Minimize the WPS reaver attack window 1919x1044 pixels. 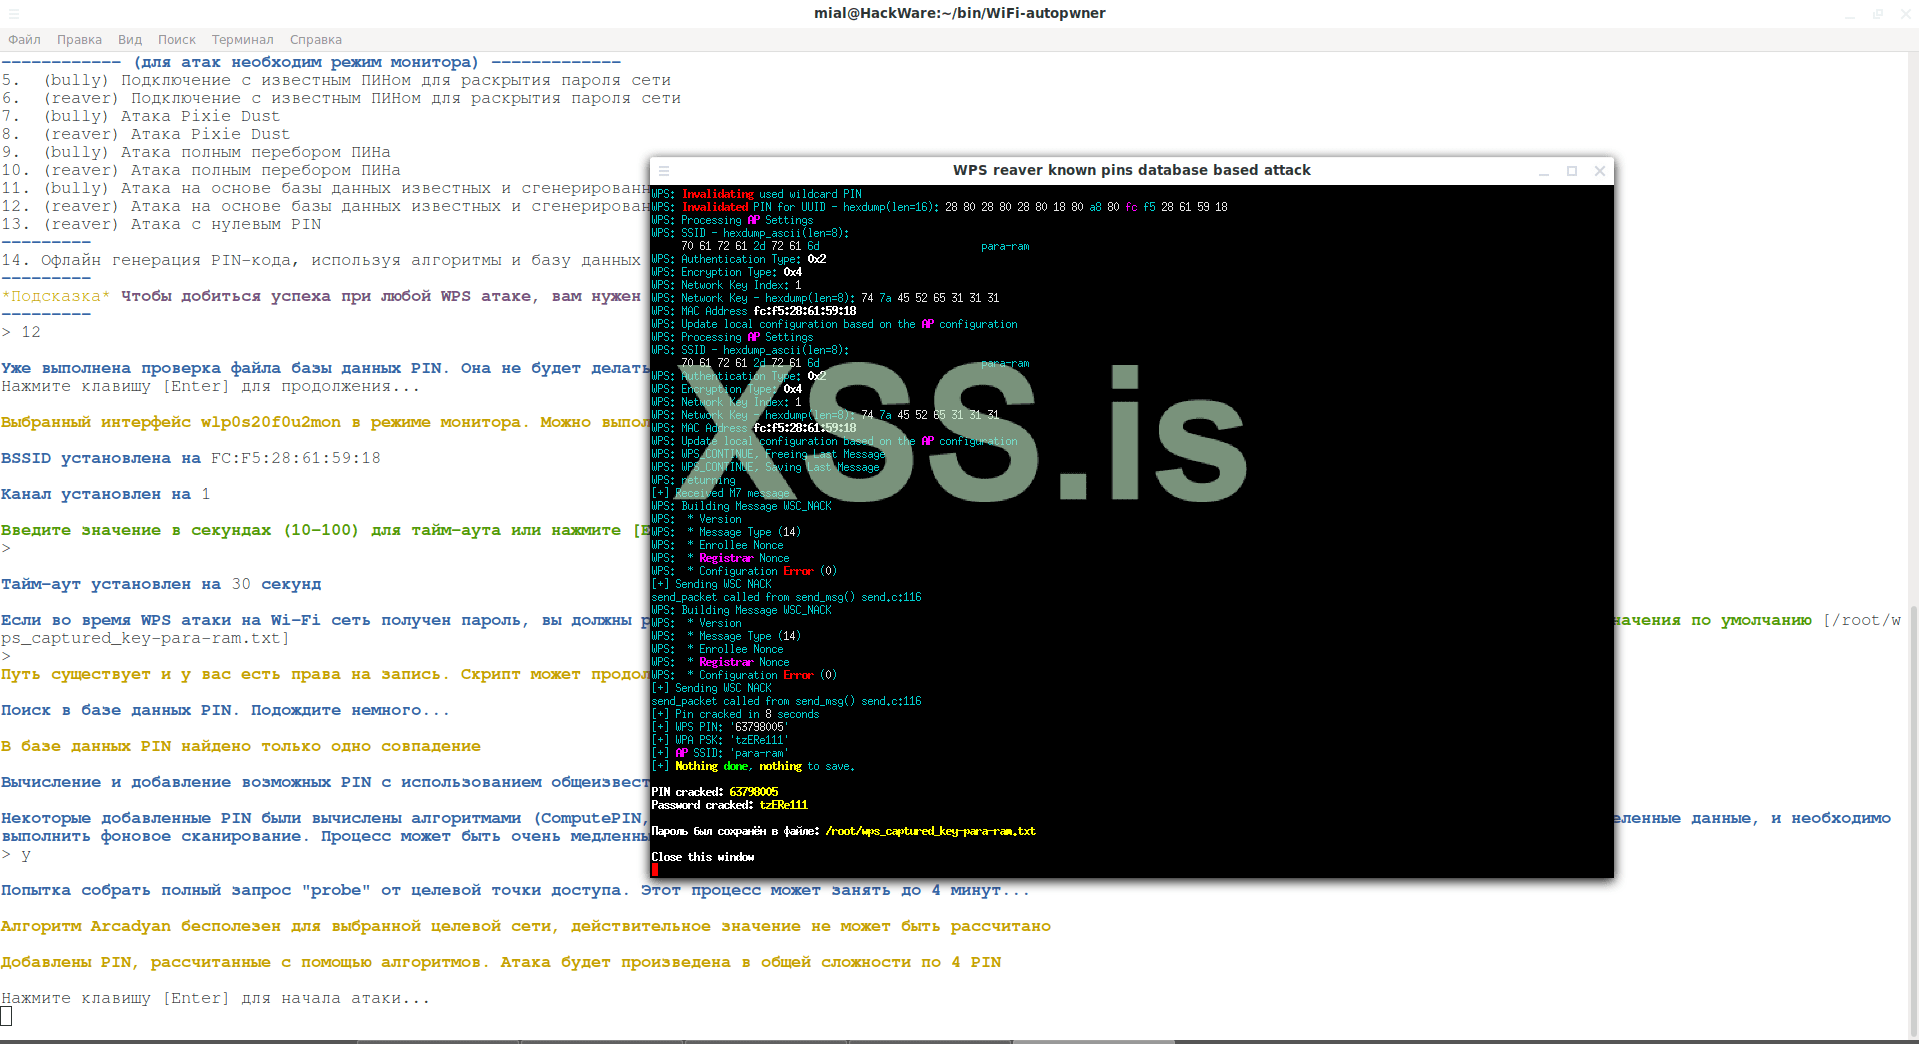[x=1544, y=171]
